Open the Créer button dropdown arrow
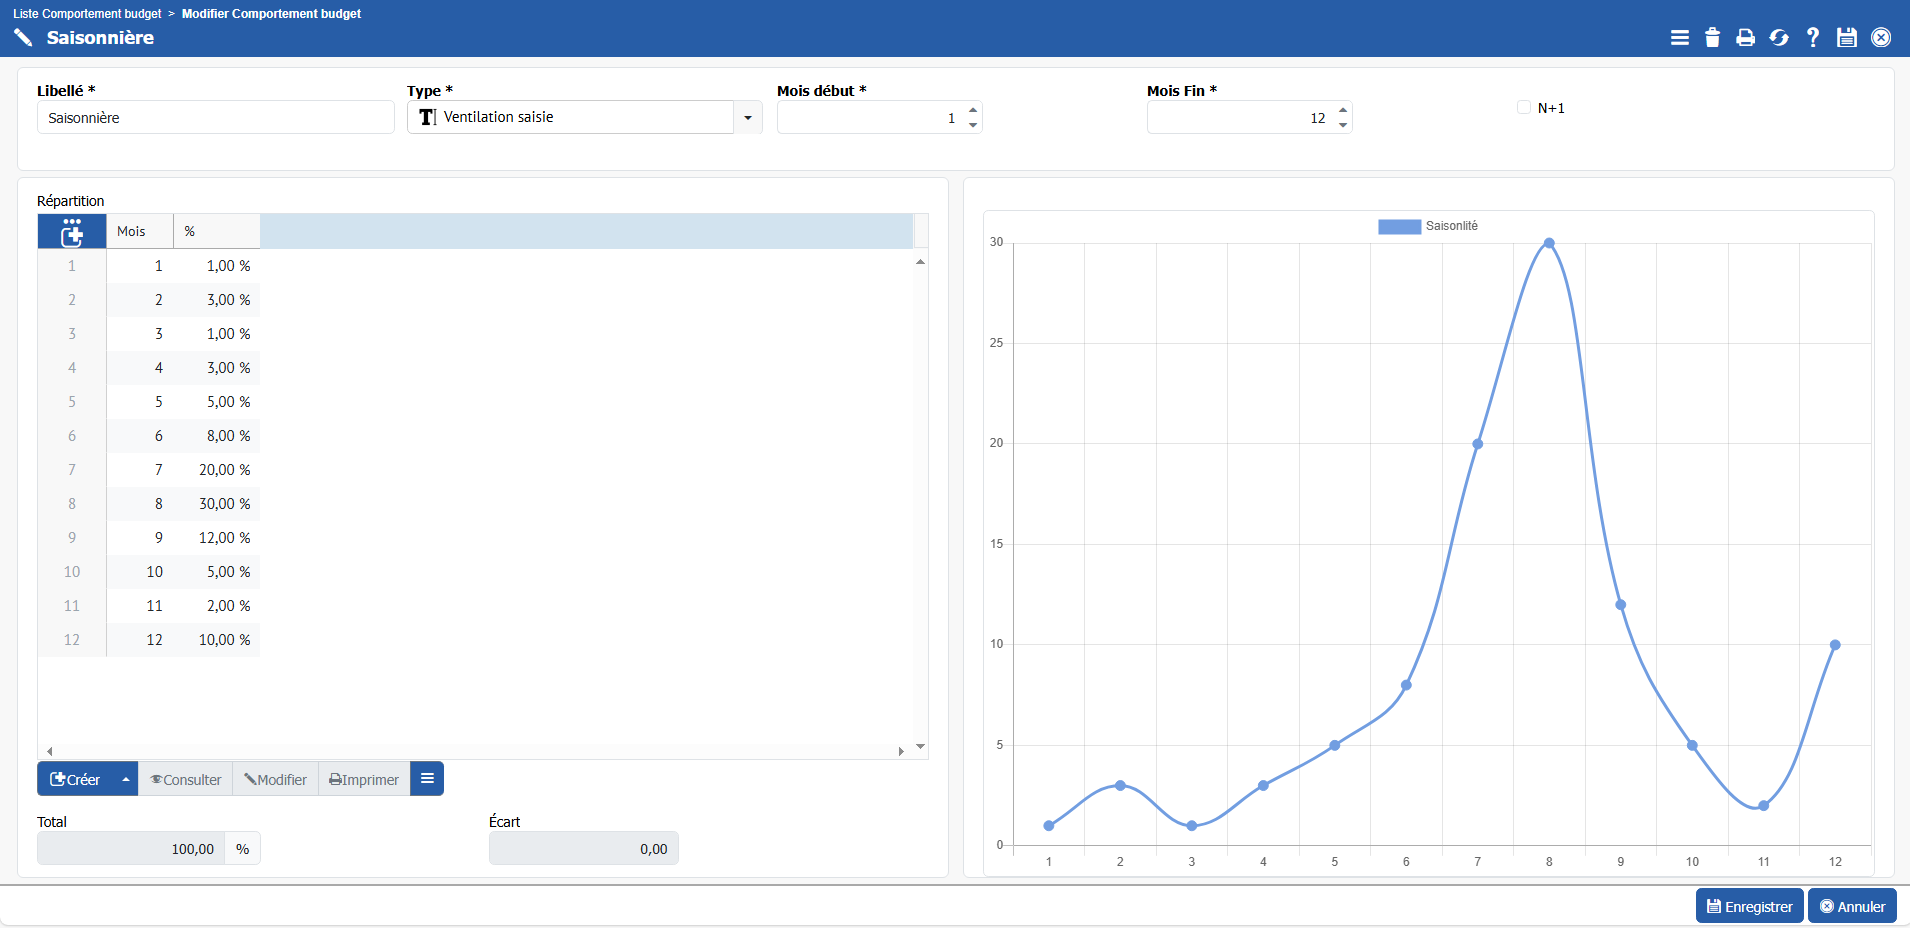The width and height of the screenshot is (1910, 928). (126, 779)
